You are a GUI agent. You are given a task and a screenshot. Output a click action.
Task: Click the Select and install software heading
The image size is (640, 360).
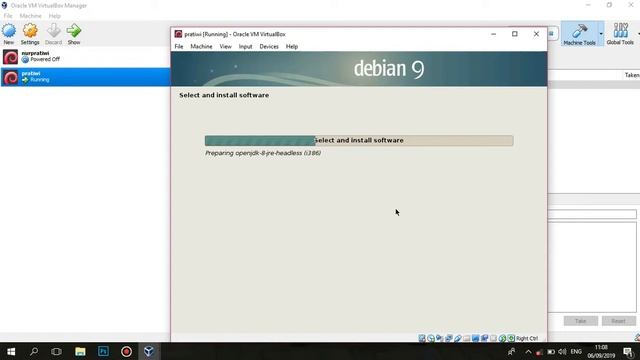[224, 95]
